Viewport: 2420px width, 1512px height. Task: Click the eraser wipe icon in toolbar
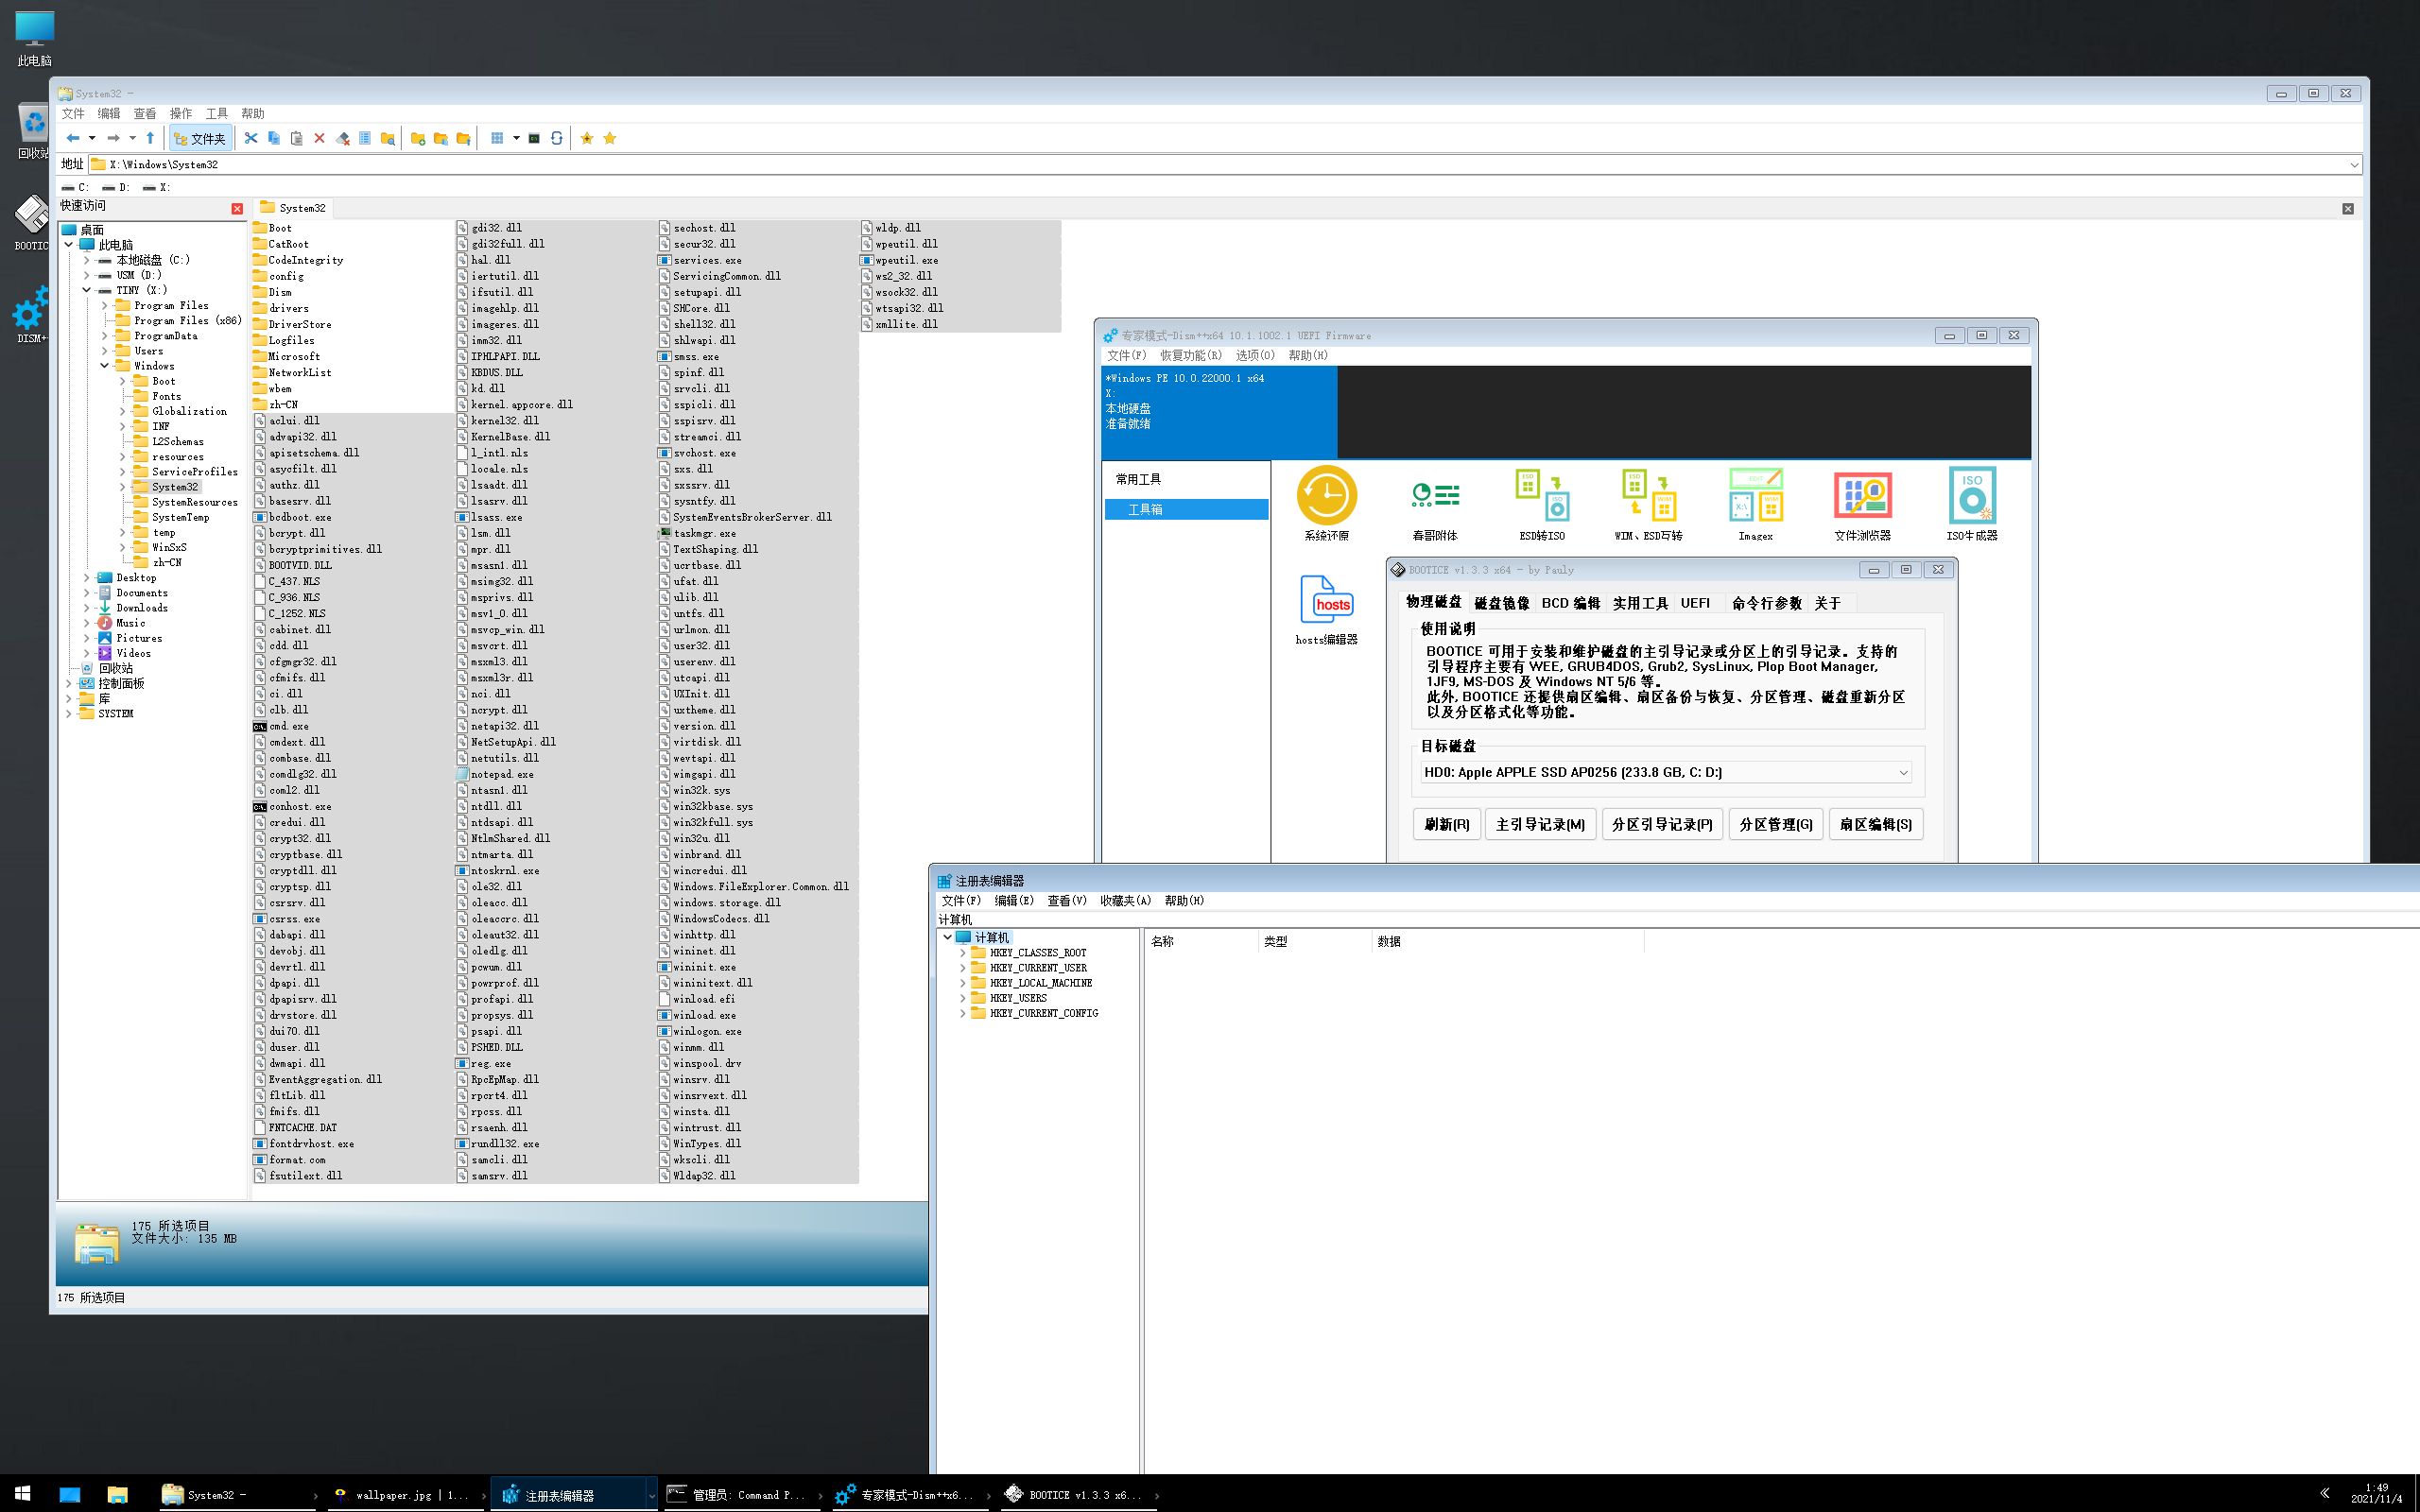(342, 138)
